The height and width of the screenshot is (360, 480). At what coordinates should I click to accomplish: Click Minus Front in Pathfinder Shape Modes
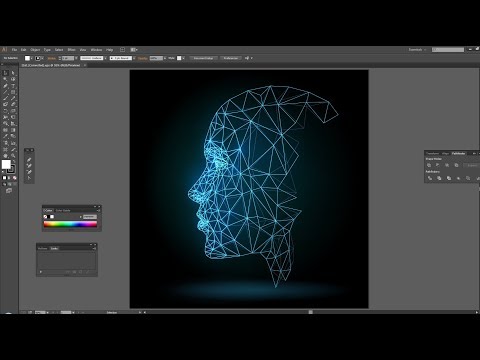point(437,165)
